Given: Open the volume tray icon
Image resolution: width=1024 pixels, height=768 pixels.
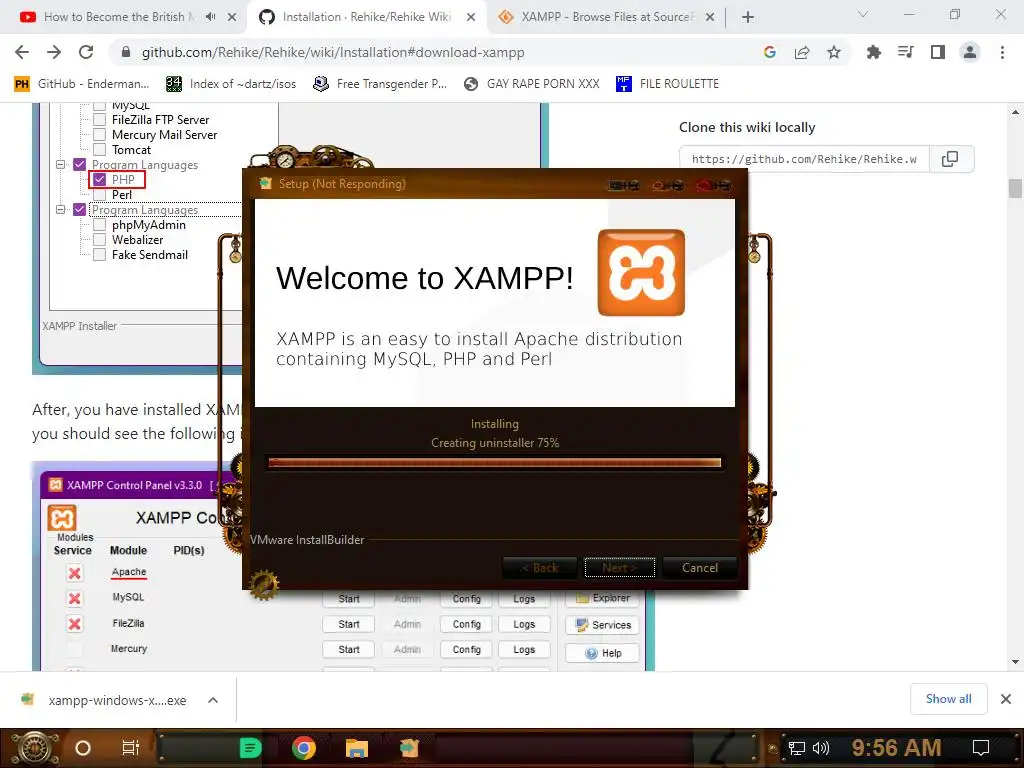Looking at the screenshot, I should point(821,748).
